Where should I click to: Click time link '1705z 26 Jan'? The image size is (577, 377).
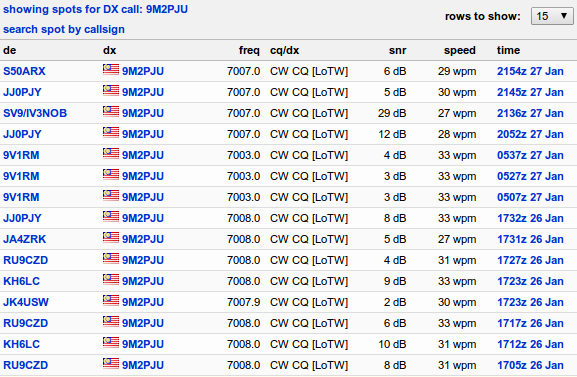[x=530, y=365]
